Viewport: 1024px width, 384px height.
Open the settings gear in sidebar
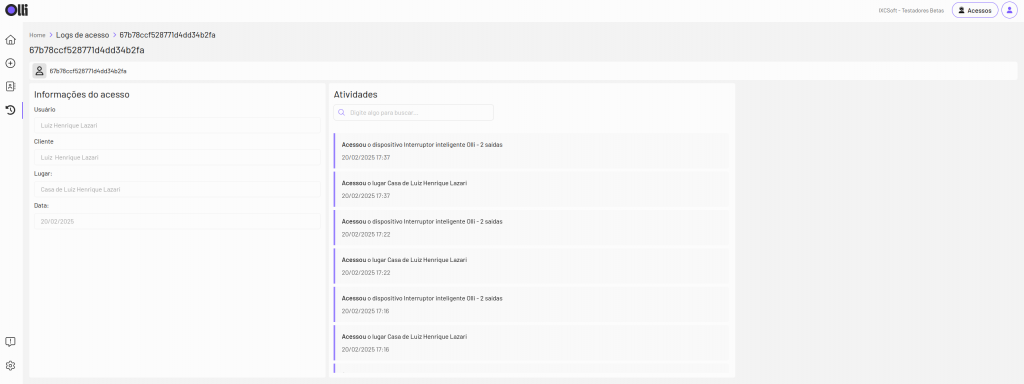point(10,366)
